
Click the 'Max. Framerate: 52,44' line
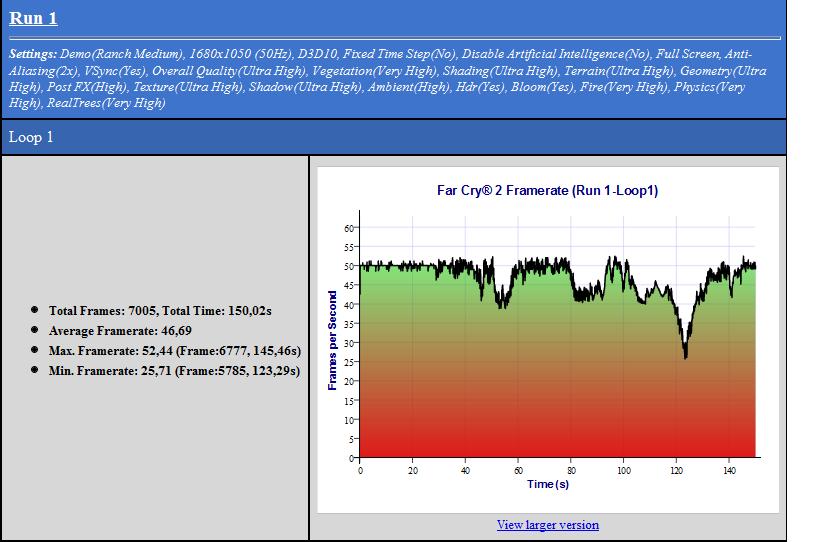coord(175,351)
